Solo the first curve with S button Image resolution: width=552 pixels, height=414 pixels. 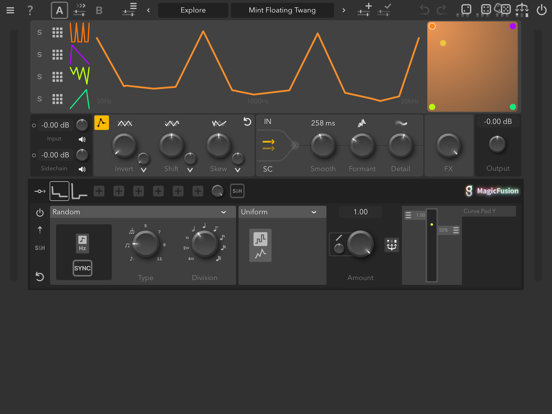pyautogui.click(x=39, y=32)
